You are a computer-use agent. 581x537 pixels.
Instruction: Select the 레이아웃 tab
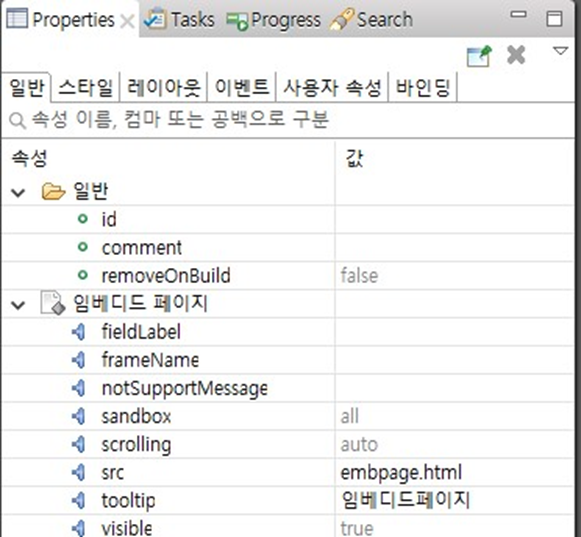tap(163, 87)
